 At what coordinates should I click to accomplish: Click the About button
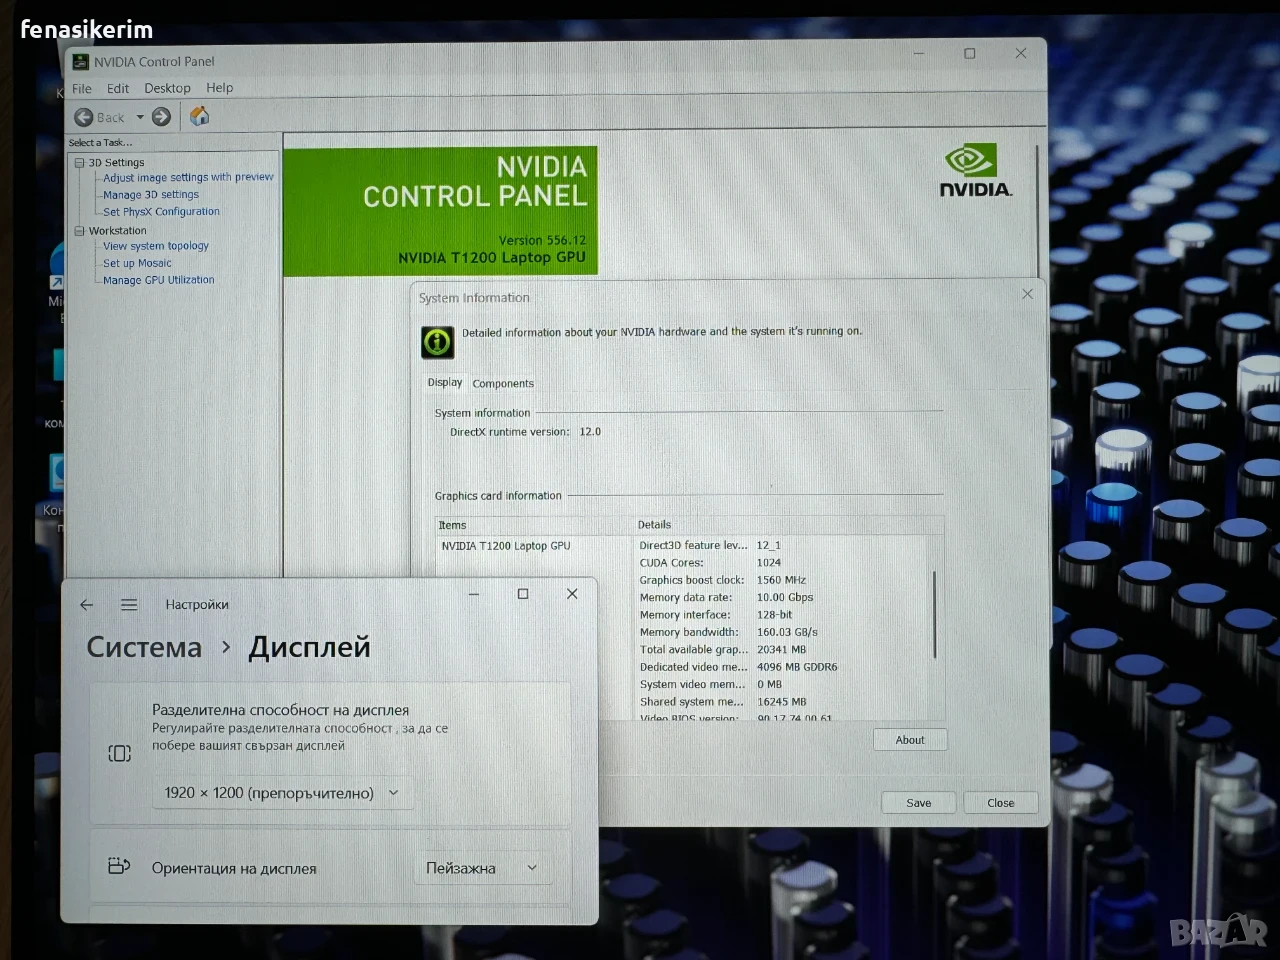(910, 740)
